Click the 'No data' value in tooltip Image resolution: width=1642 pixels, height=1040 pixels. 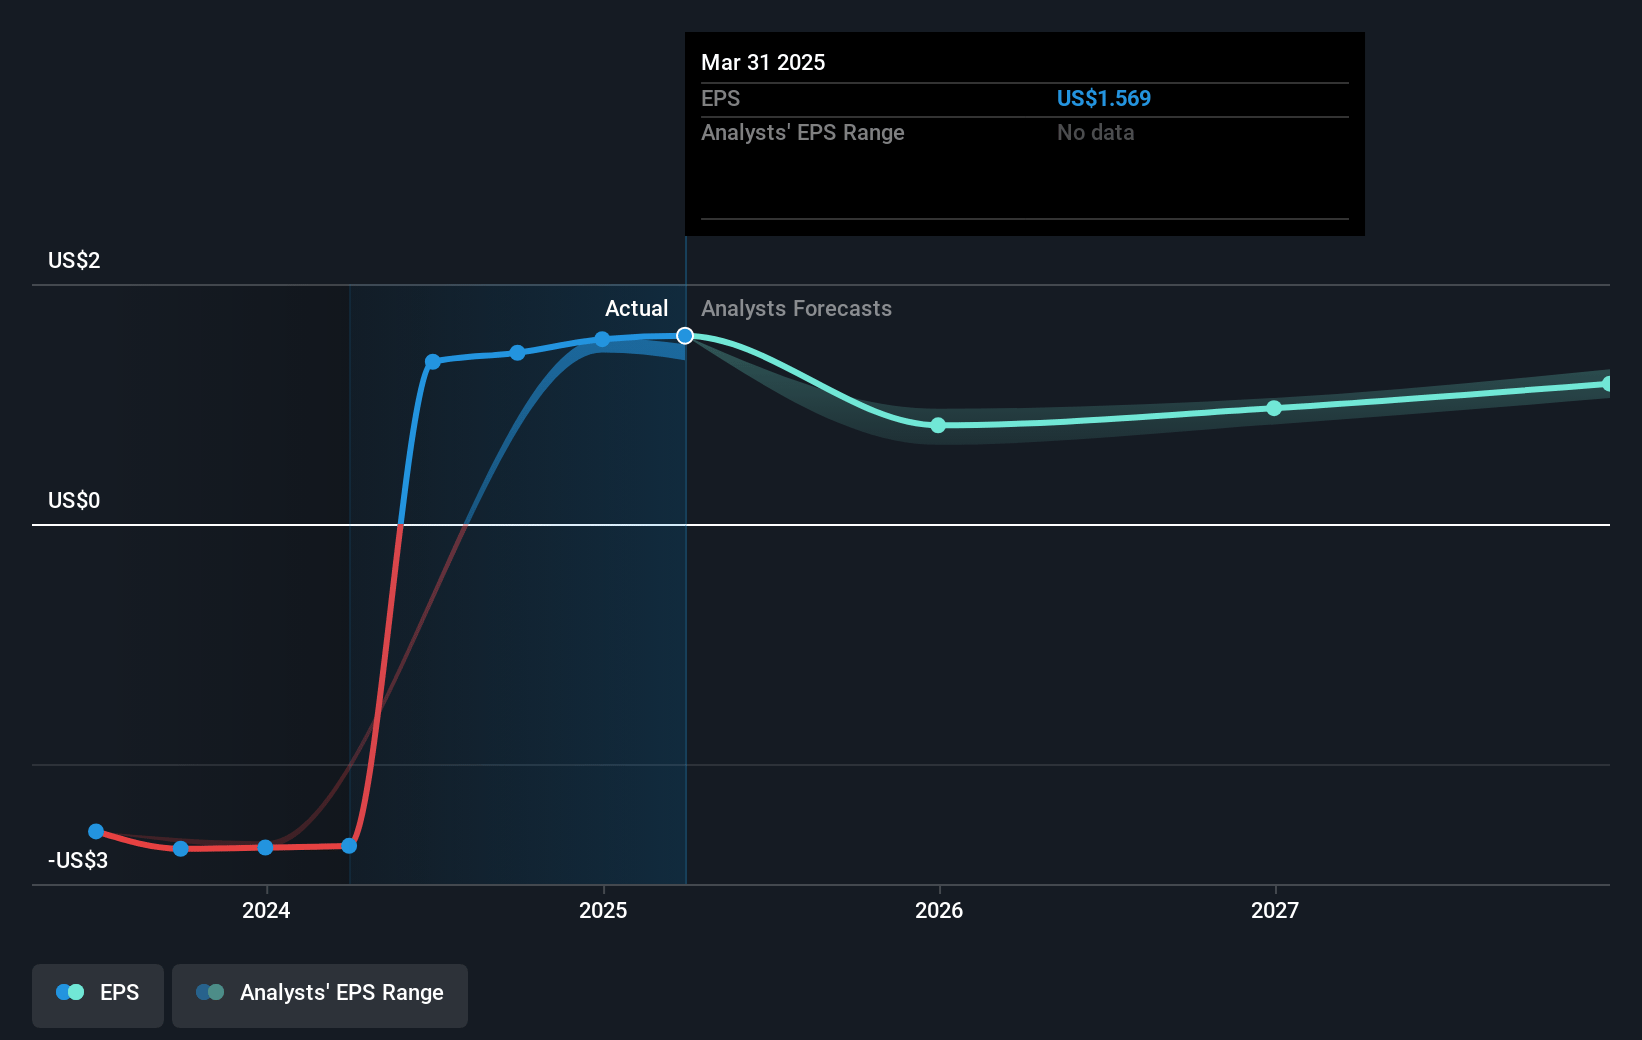tap(1096, 133)
